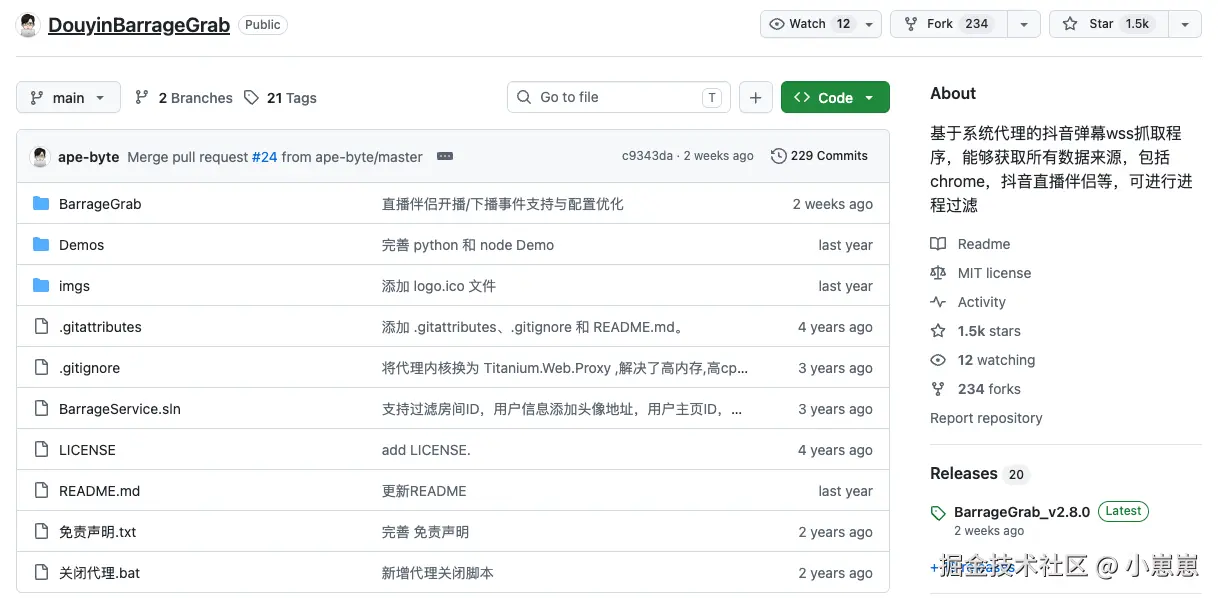This screenshot has height=598, width=1218.
Task: Click the Latest release badge
Action: 1123,510
